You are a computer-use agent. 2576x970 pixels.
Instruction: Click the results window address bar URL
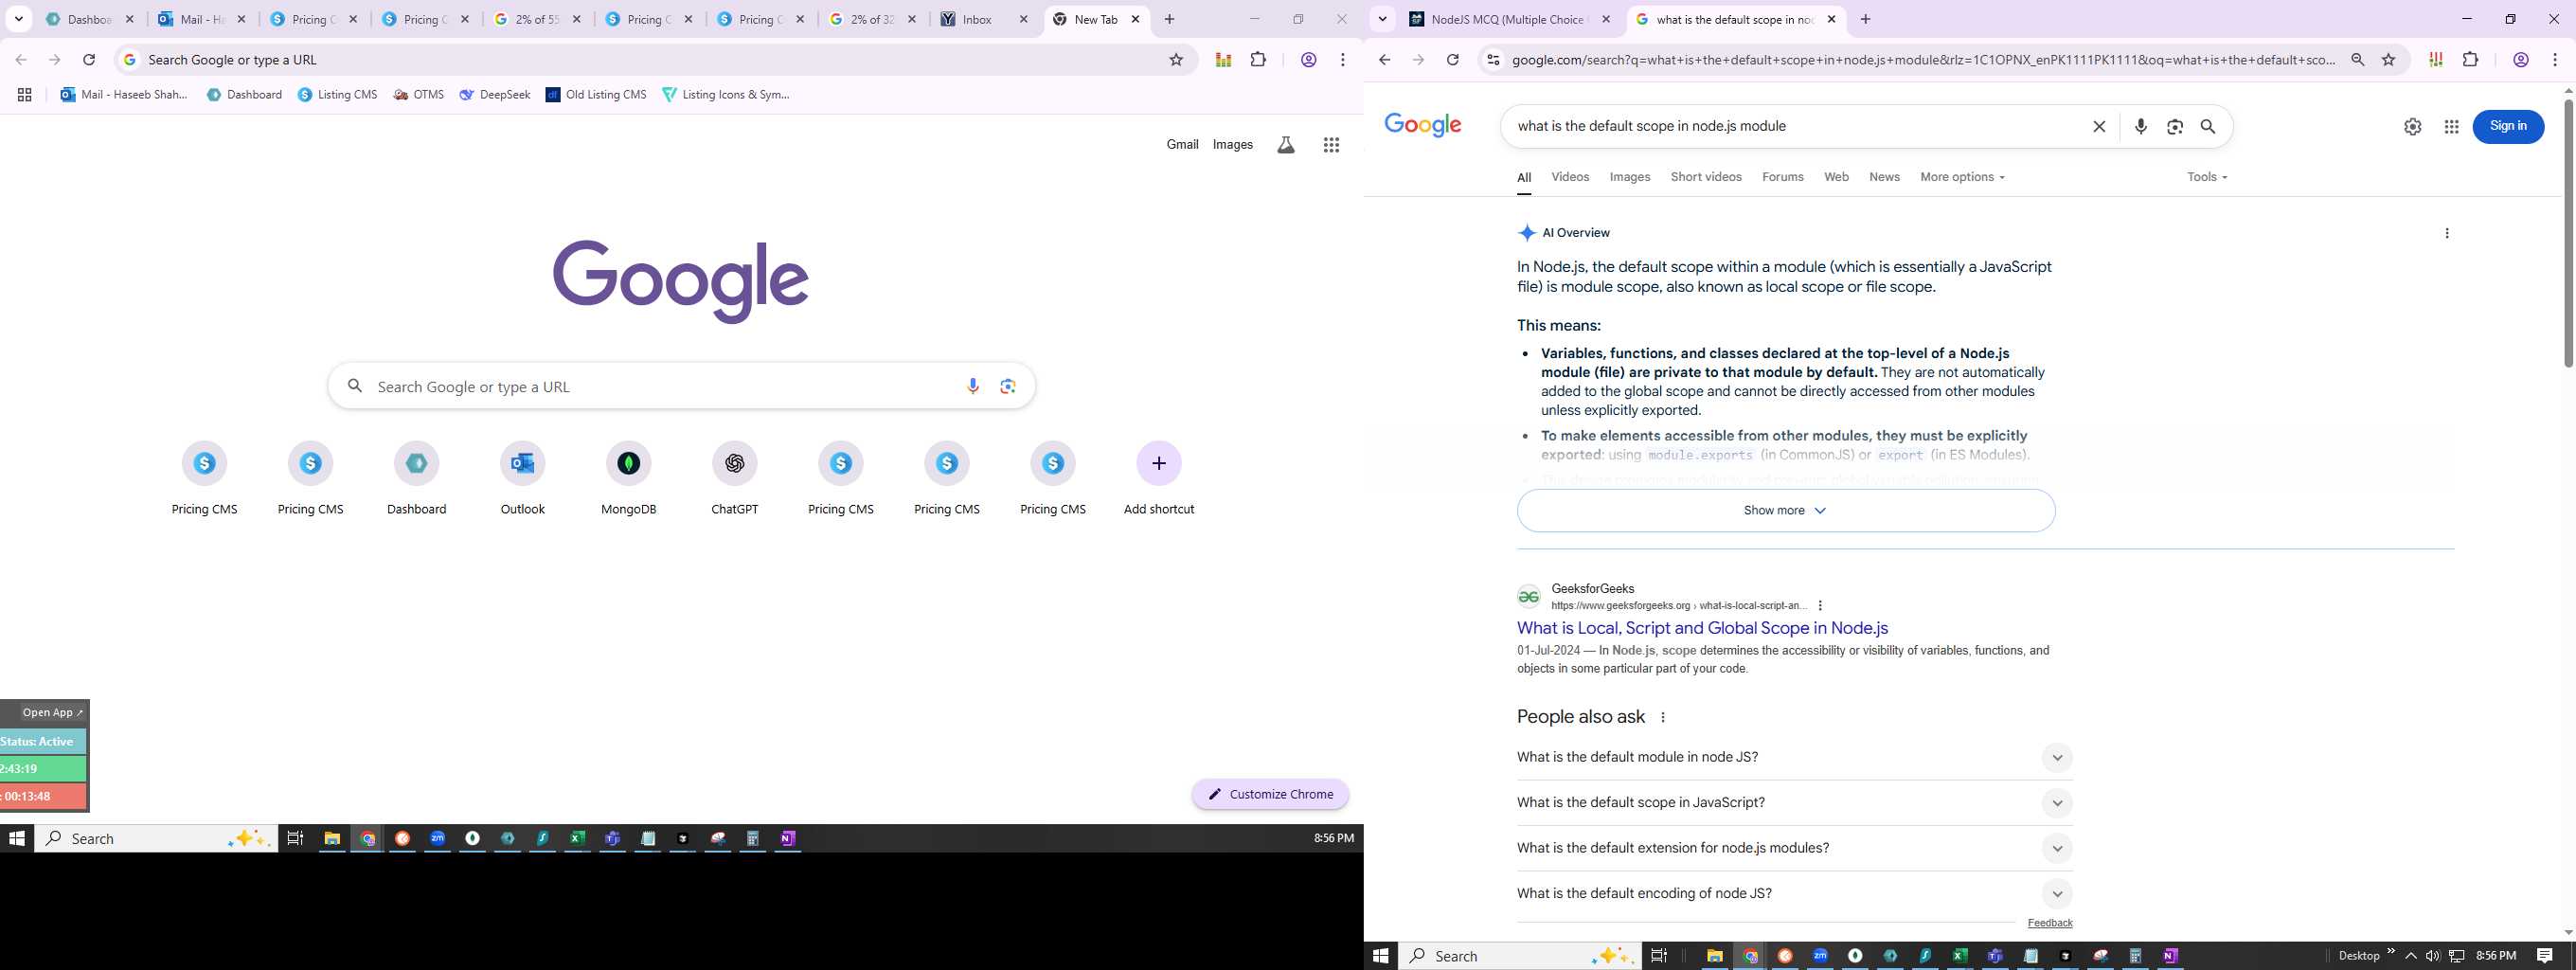pyautogui.click(x=1924, y=60)
